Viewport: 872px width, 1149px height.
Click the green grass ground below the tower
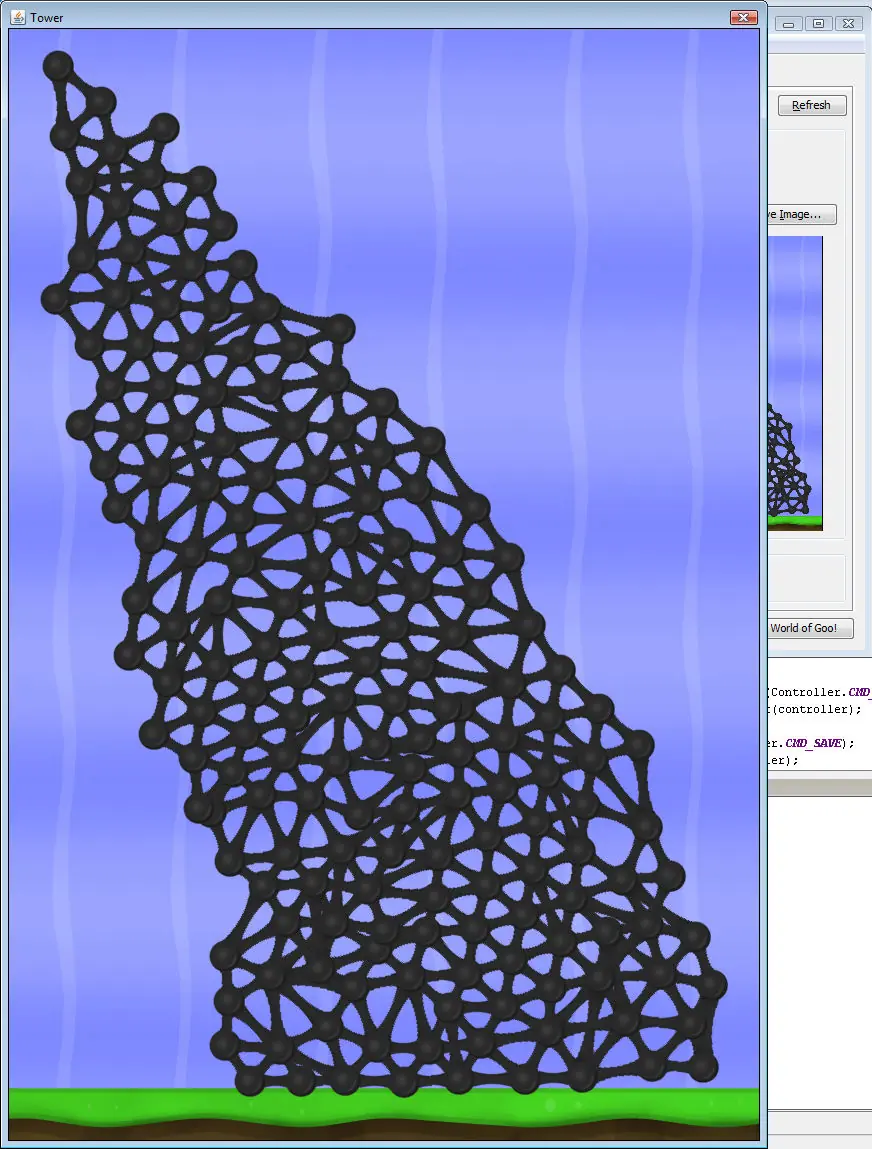pyautogui.click(x=384, y=1104)
